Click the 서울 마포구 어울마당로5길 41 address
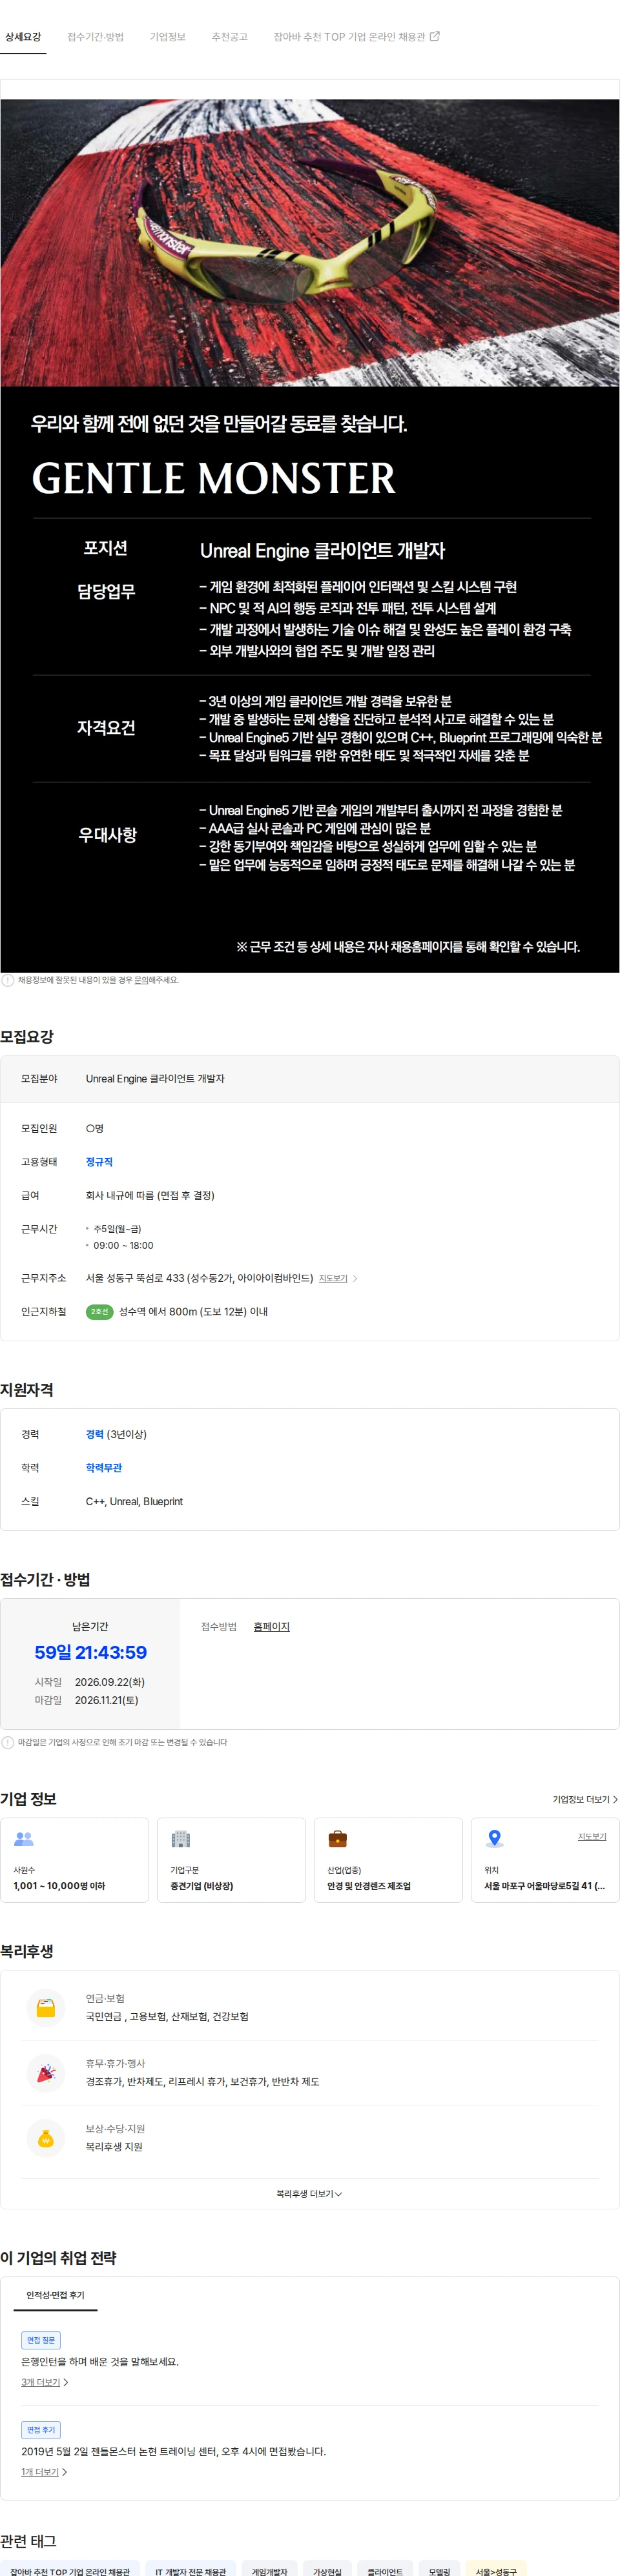 coord(544,1886)
